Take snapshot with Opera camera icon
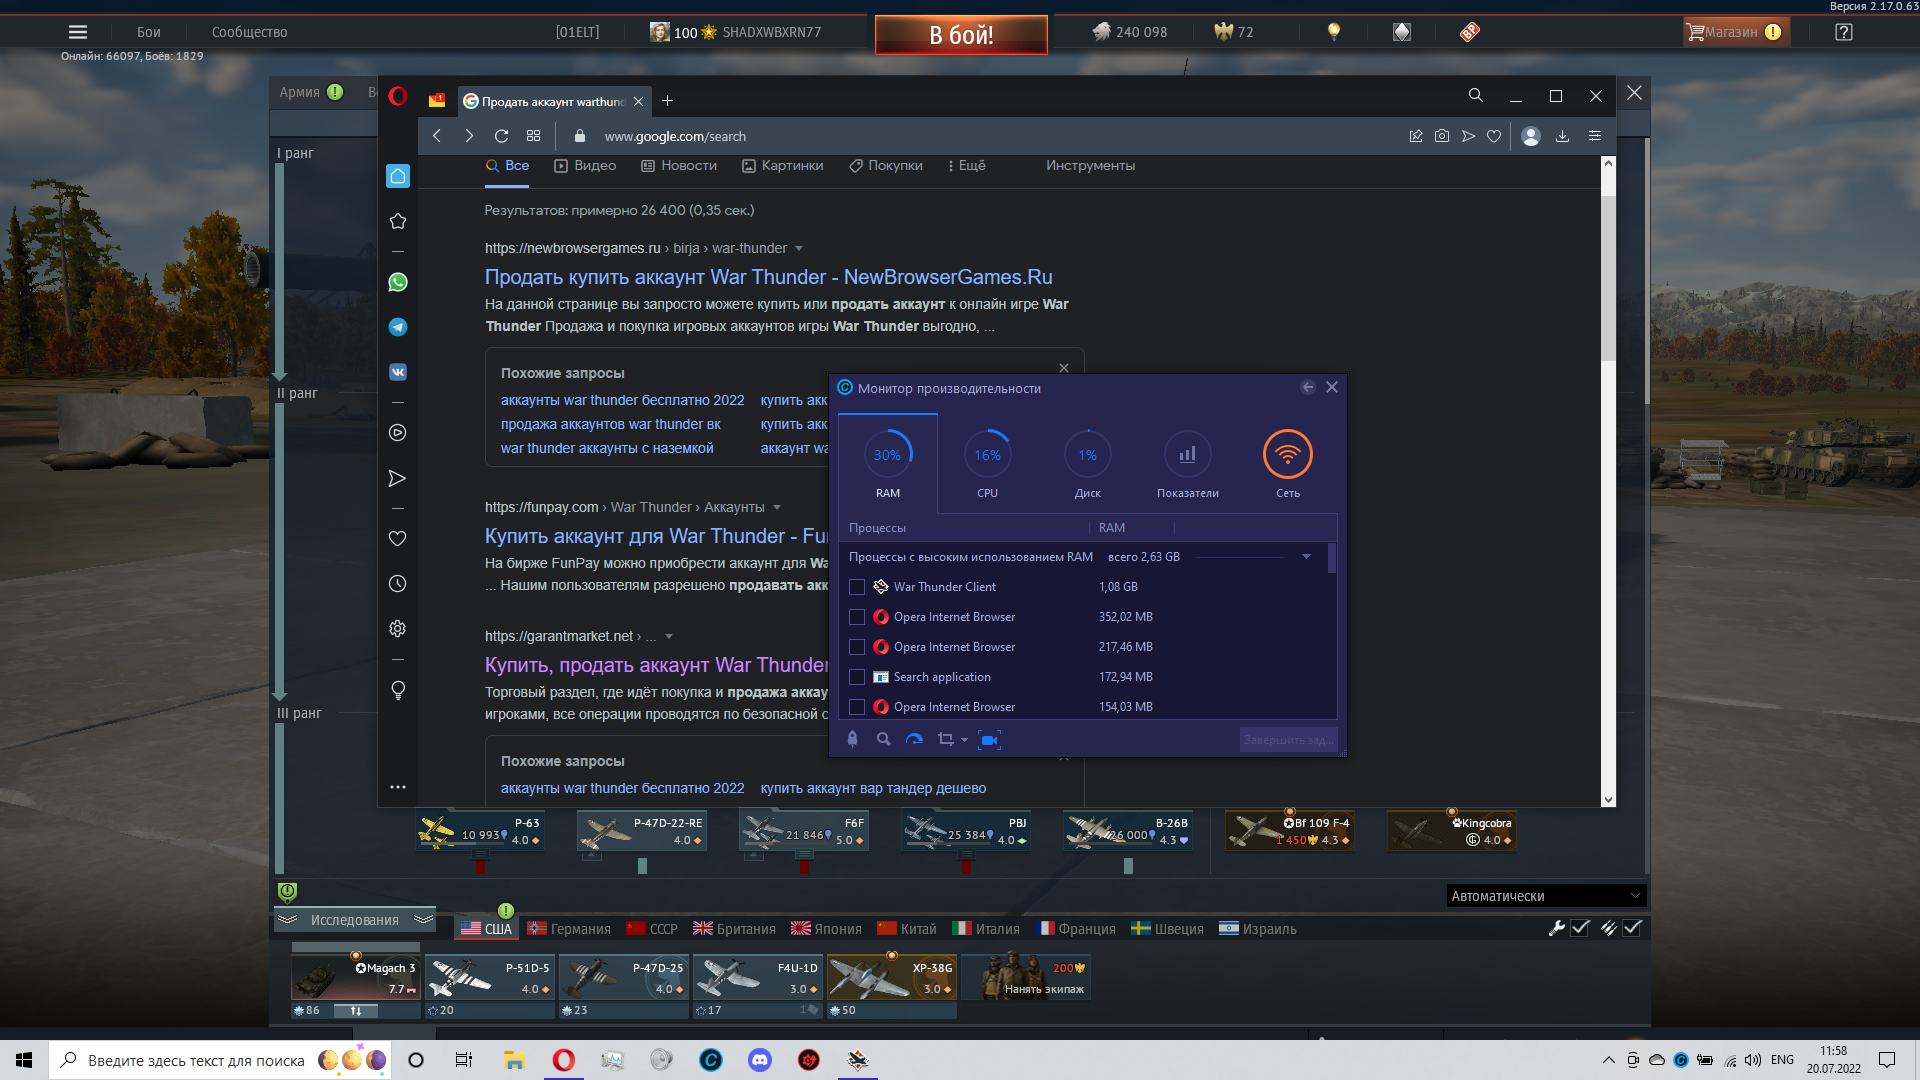 click(1442, 136)
